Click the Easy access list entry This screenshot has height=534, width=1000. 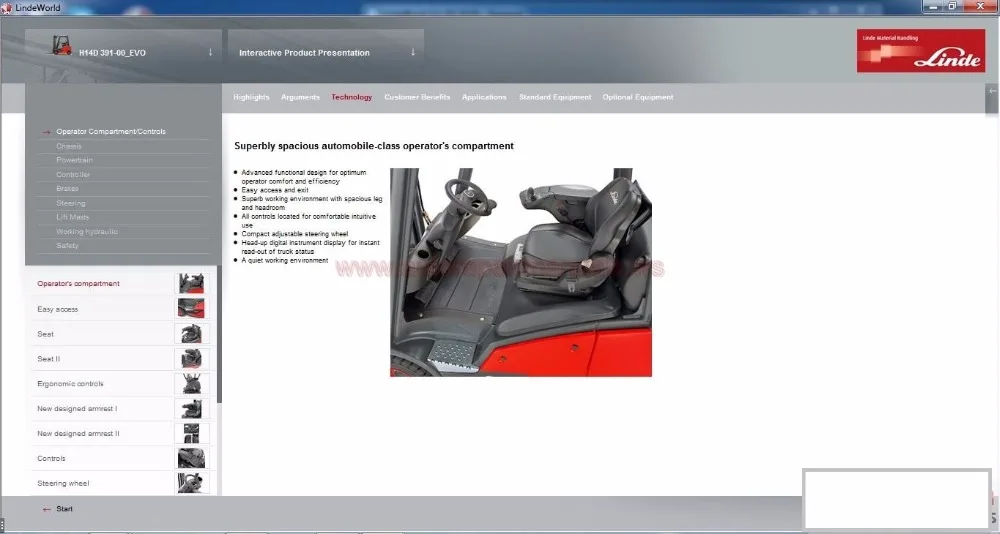[x=121, y=309]
